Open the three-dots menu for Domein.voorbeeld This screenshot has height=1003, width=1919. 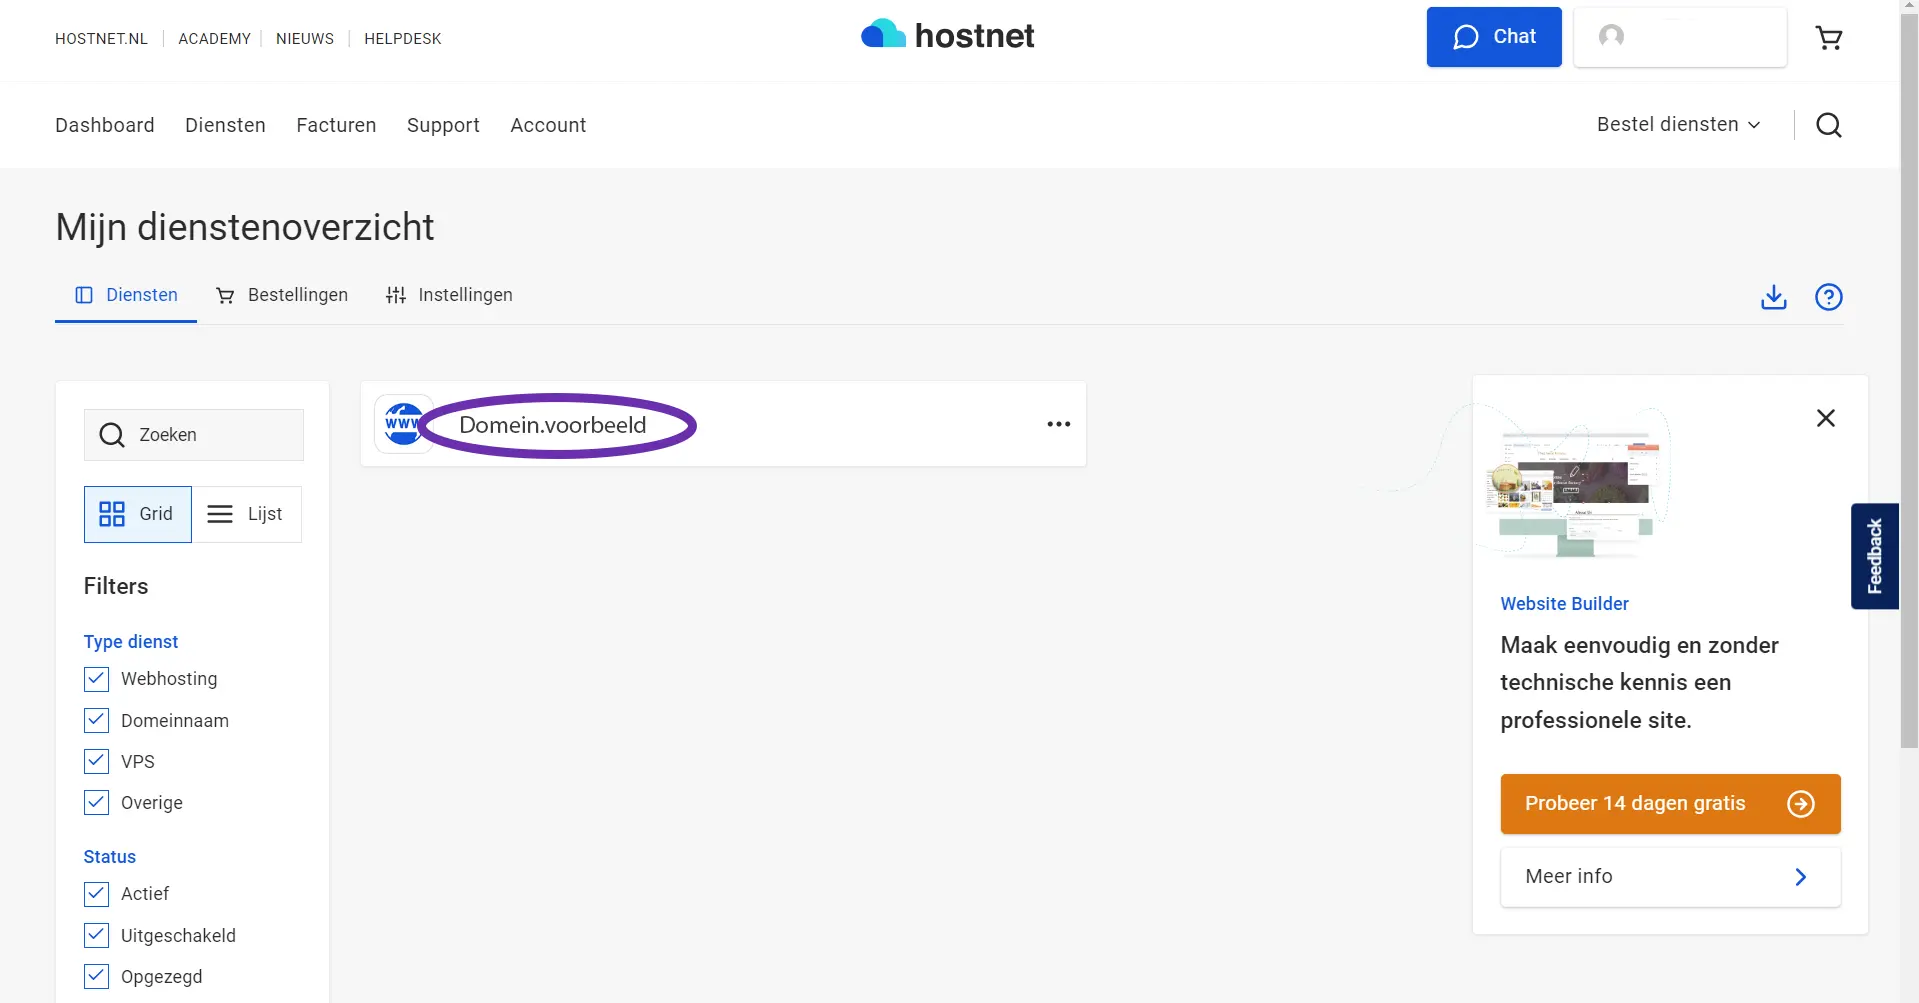coord(1058,424)
